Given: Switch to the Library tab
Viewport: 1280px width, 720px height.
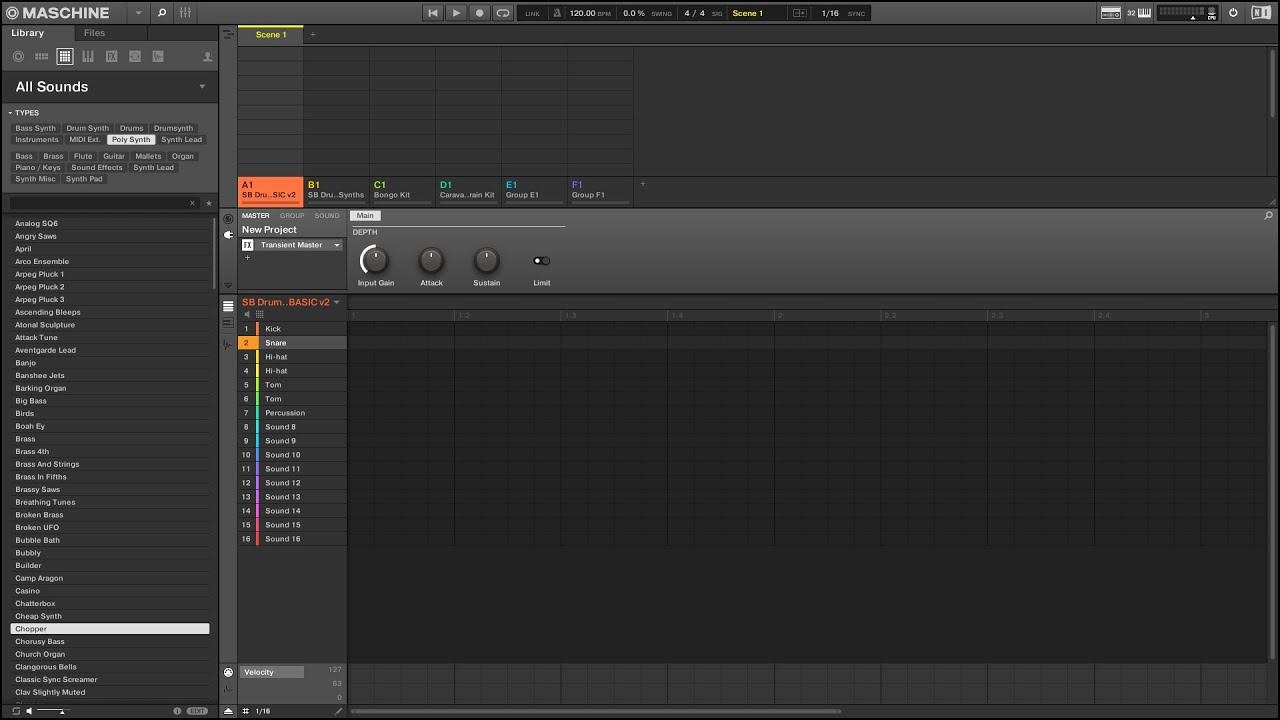Looking at the screenshot, I should pyautogui.click(x=28, y=33).
